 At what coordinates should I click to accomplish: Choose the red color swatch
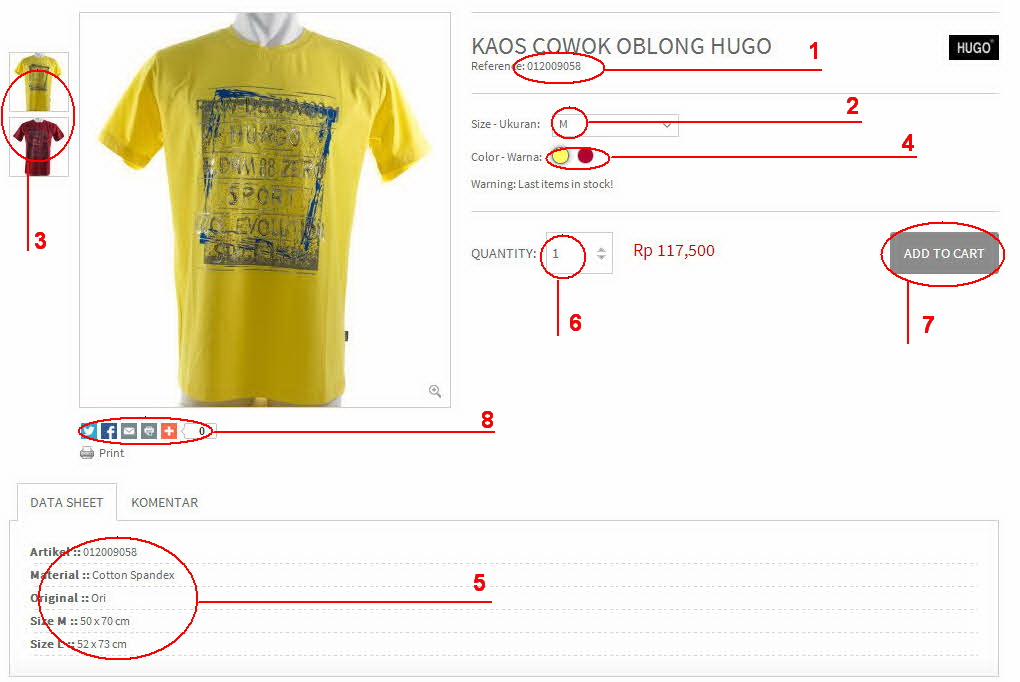(585, 156)
